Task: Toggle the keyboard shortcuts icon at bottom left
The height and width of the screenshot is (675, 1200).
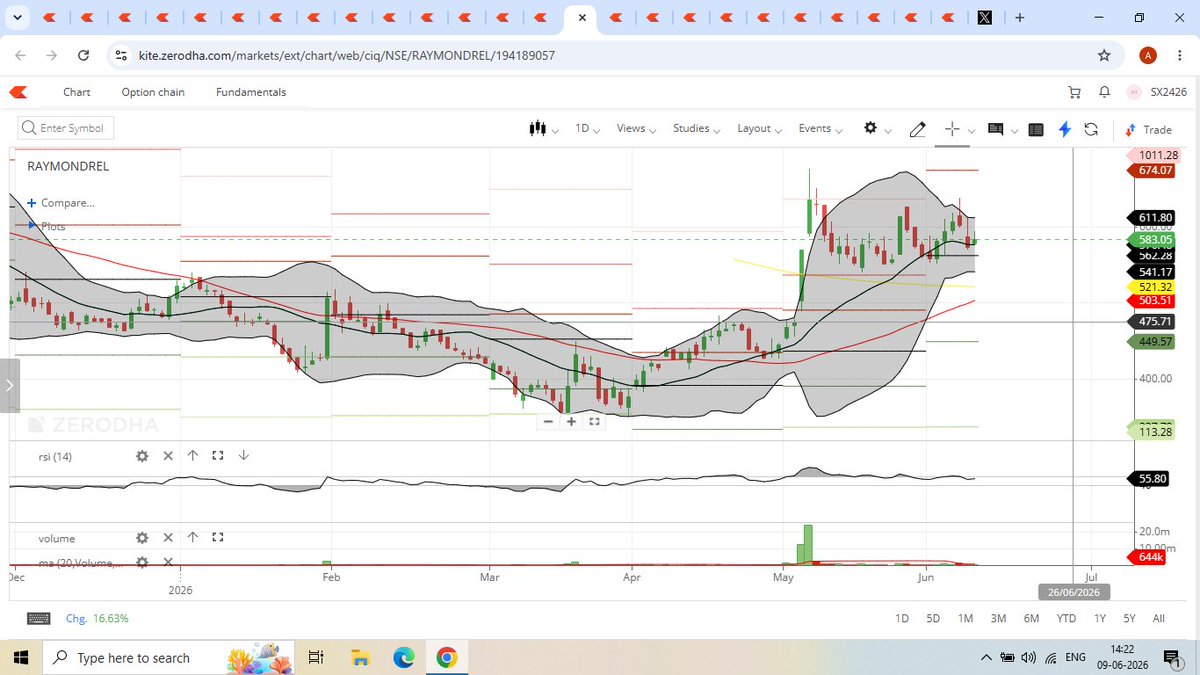Action: (39, 618)
